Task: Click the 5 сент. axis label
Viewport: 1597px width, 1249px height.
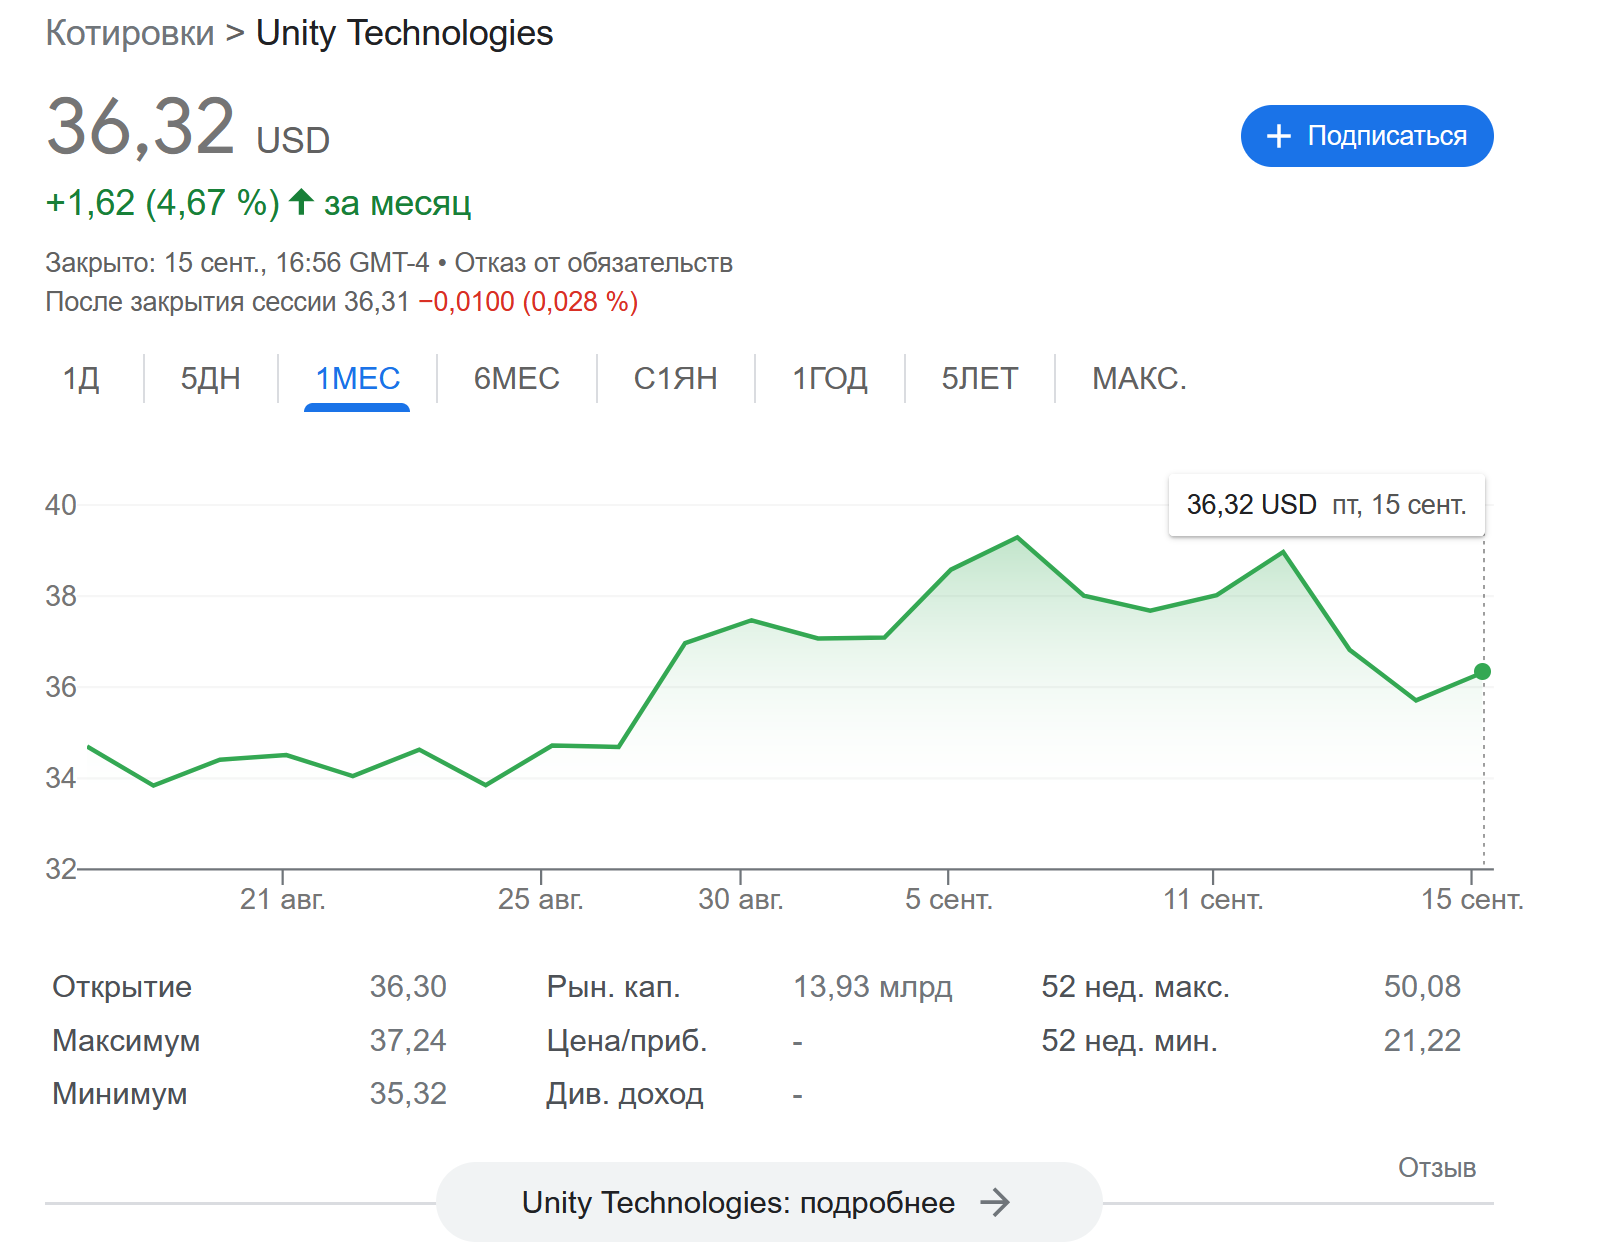Action: click(949, 899)
